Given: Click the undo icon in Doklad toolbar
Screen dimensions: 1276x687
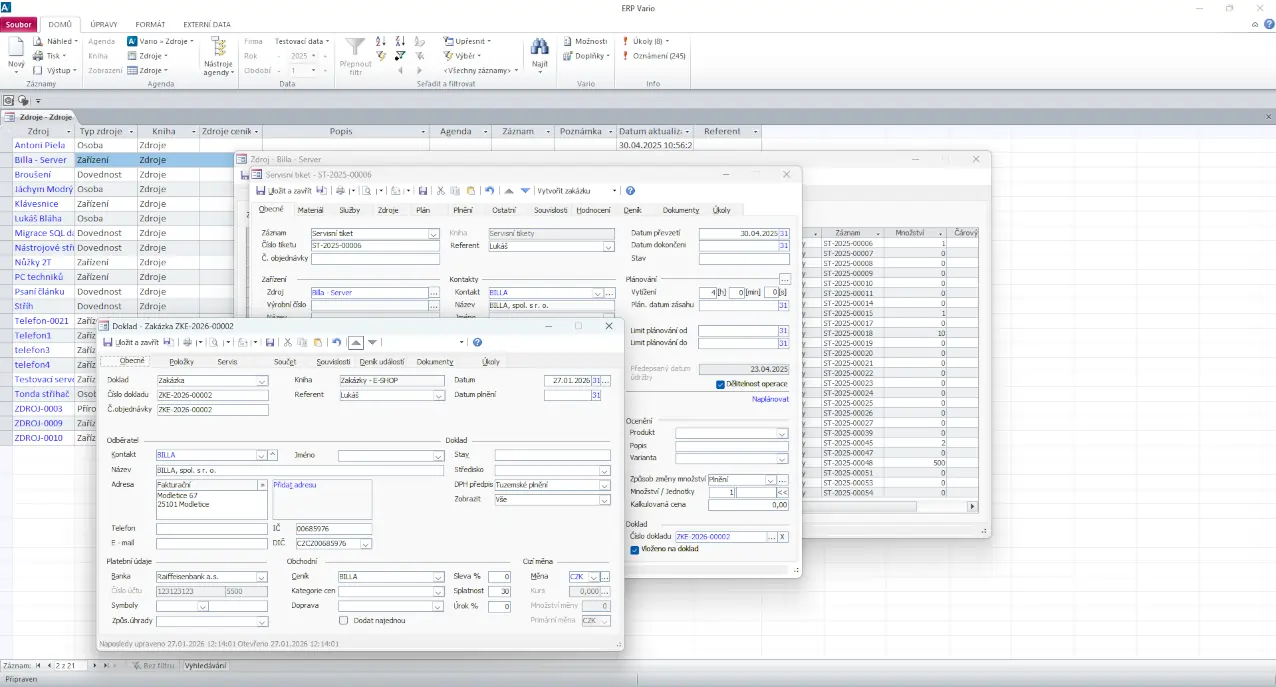Looking at the screenshot, I should 337,342.
